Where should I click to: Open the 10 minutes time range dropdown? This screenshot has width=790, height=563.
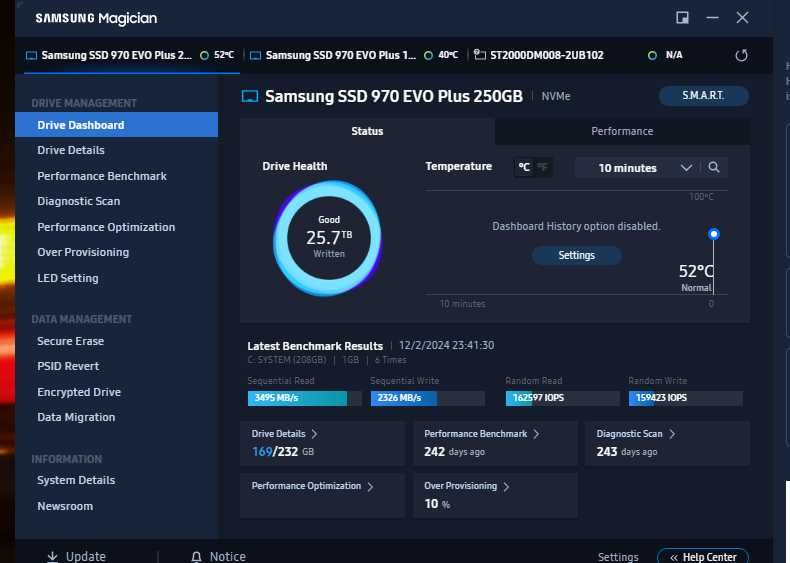pos(637,168)
